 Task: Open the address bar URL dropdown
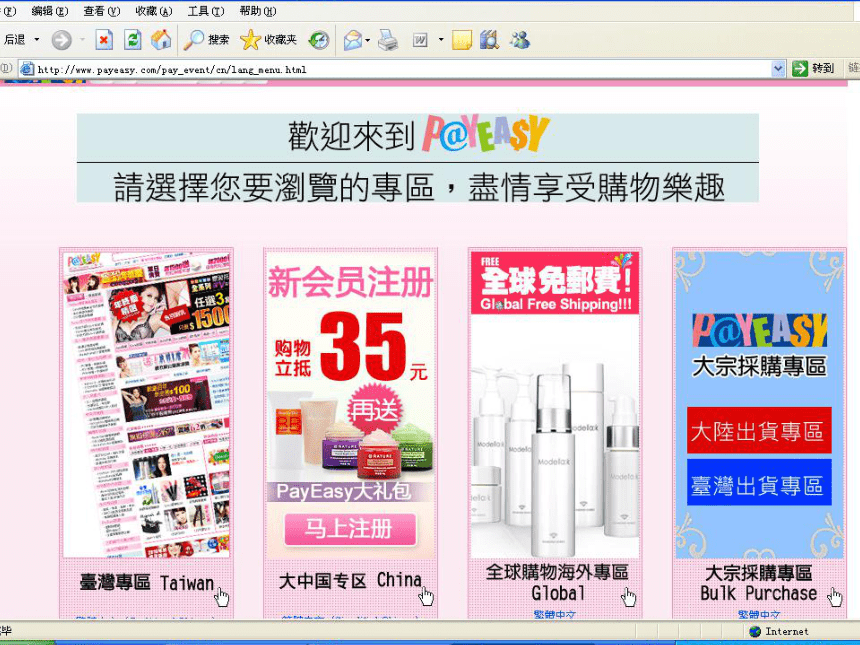(778, 69)
